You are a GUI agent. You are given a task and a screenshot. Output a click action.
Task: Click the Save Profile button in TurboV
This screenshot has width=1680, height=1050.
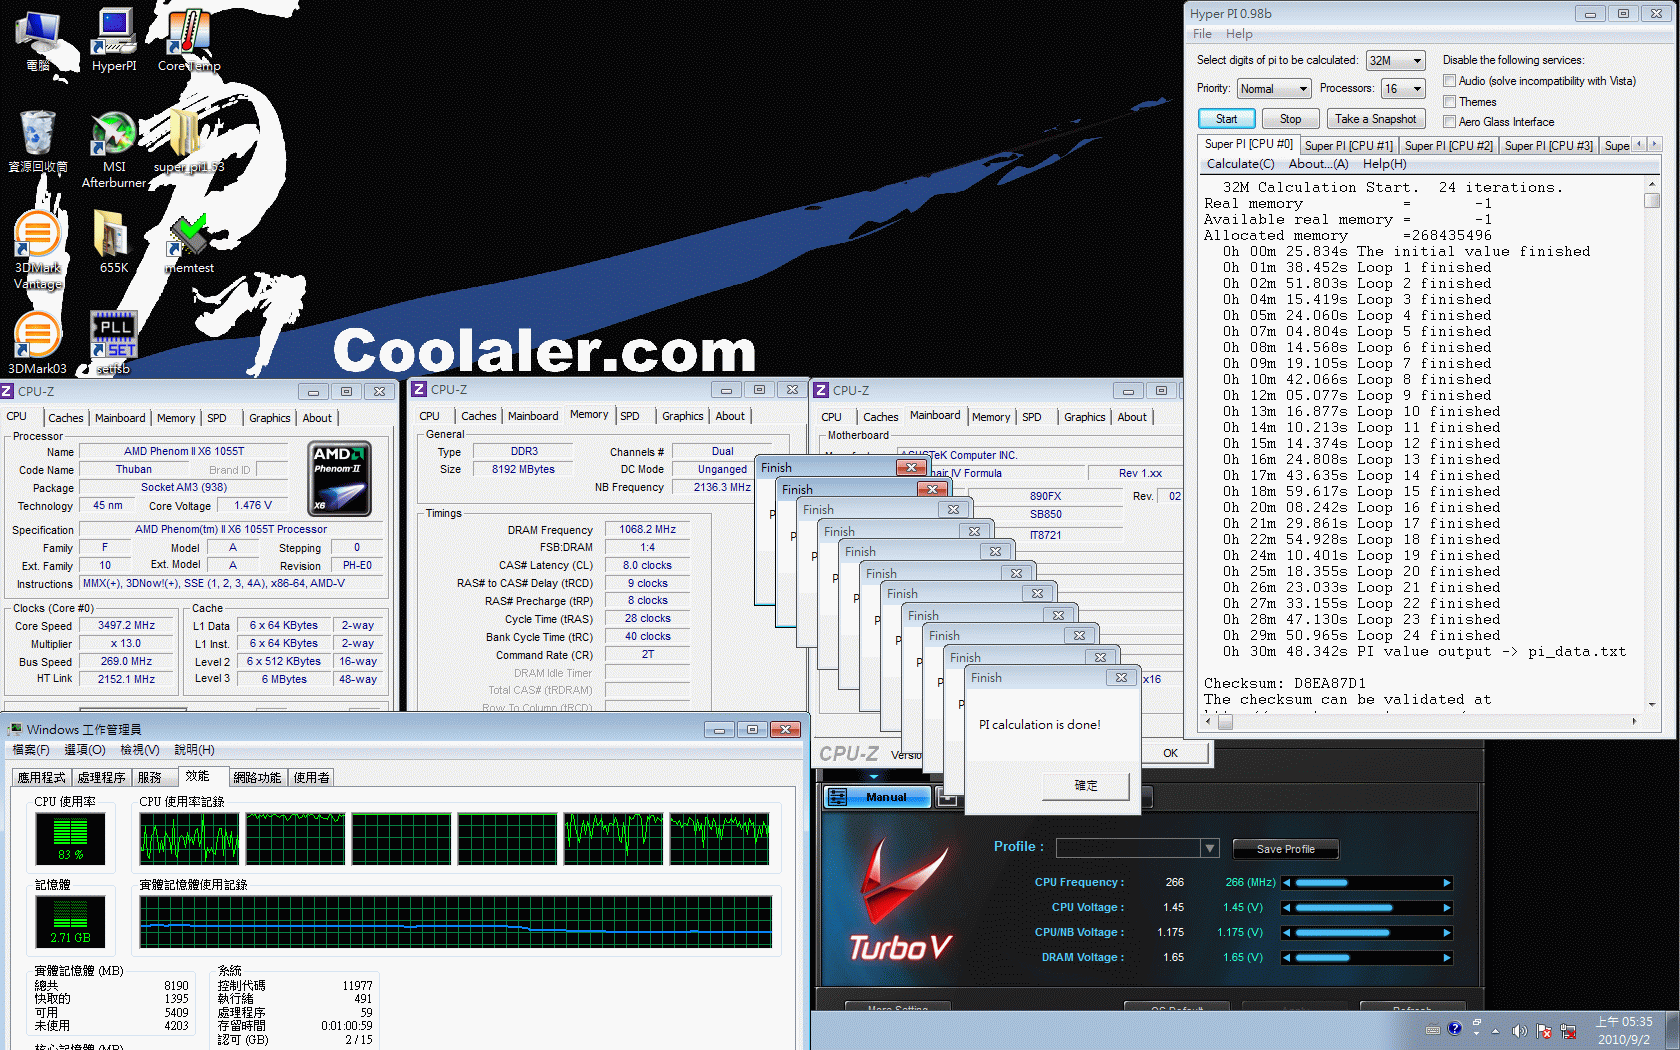pos(1285,849)
